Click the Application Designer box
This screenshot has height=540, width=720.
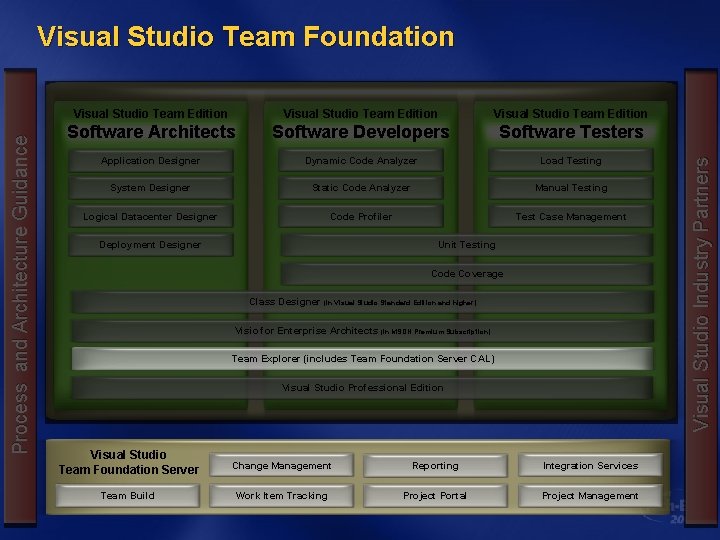pos(151,161)
